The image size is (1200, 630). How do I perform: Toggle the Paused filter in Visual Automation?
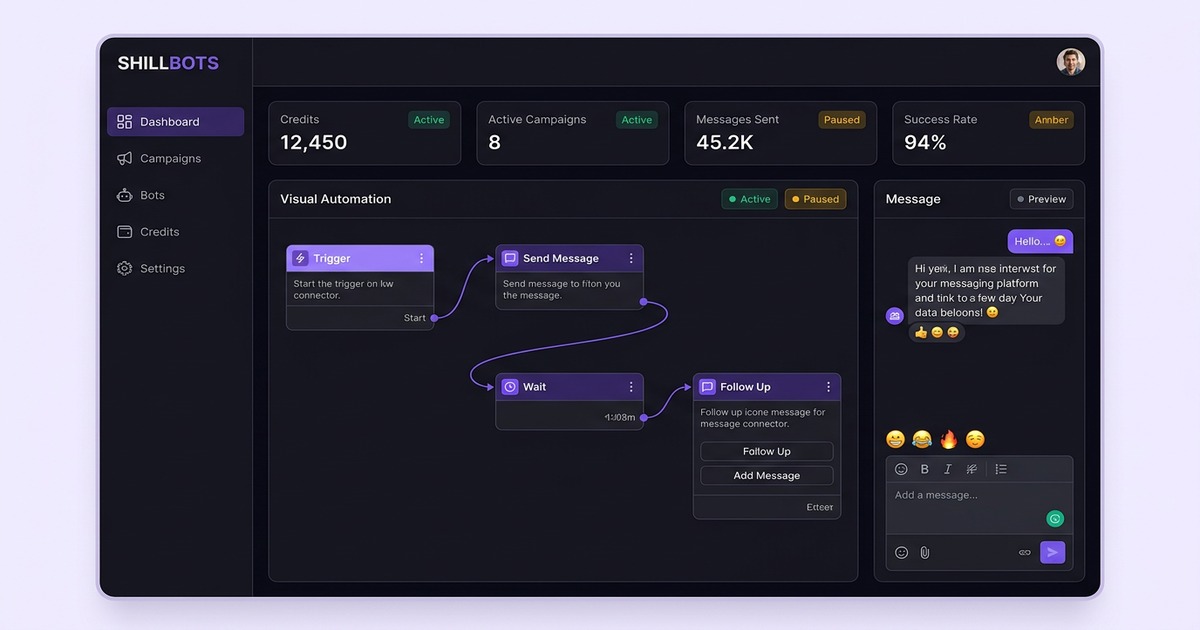[815, 199]
